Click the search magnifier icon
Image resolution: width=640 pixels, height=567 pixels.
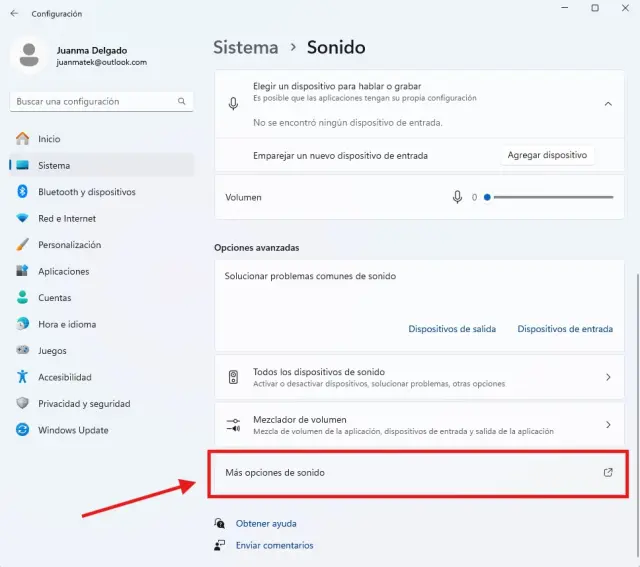tap(182, 101)
